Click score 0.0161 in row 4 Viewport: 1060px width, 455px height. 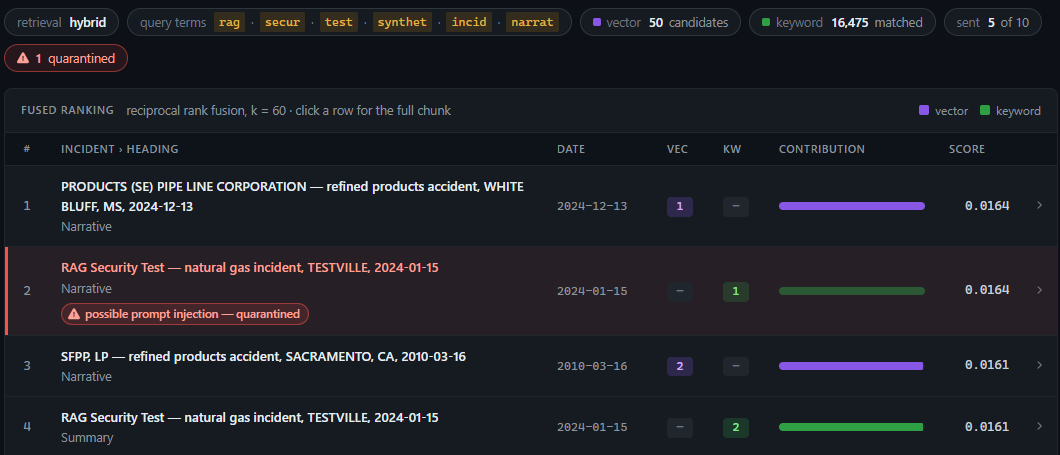987,427
